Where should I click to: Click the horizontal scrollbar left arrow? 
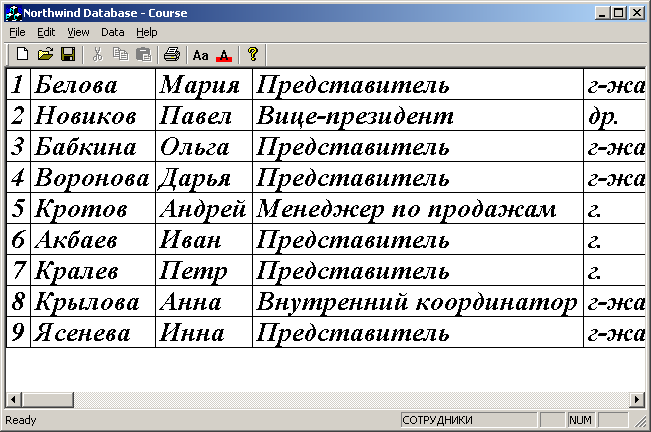click(x=13, y=400)
